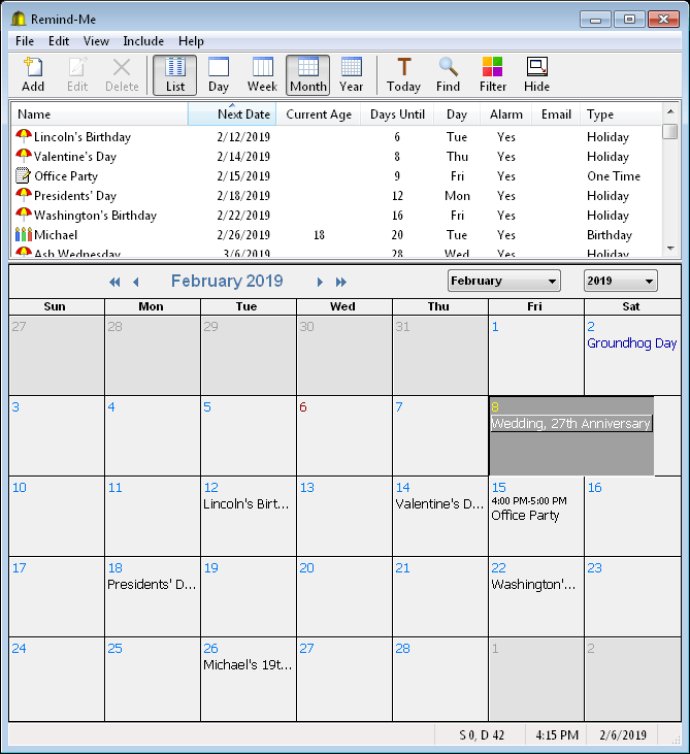
Task: Click the Edit toolbar icon
Action: 77,75
